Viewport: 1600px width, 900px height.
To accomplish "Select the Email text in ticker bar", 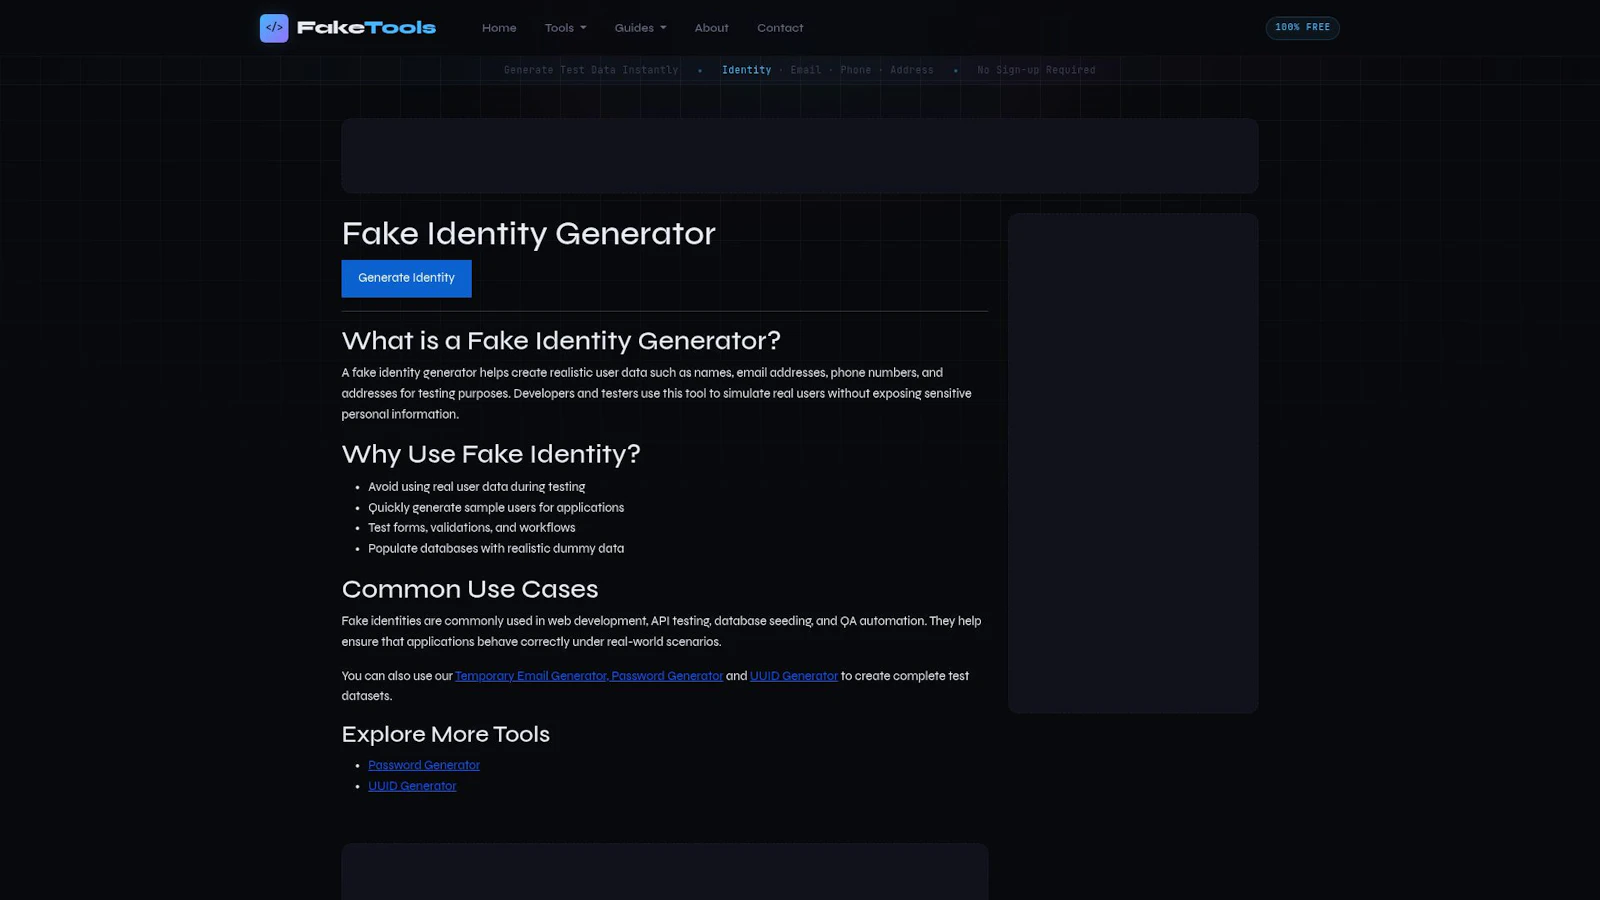I will (x=806, y=70).
